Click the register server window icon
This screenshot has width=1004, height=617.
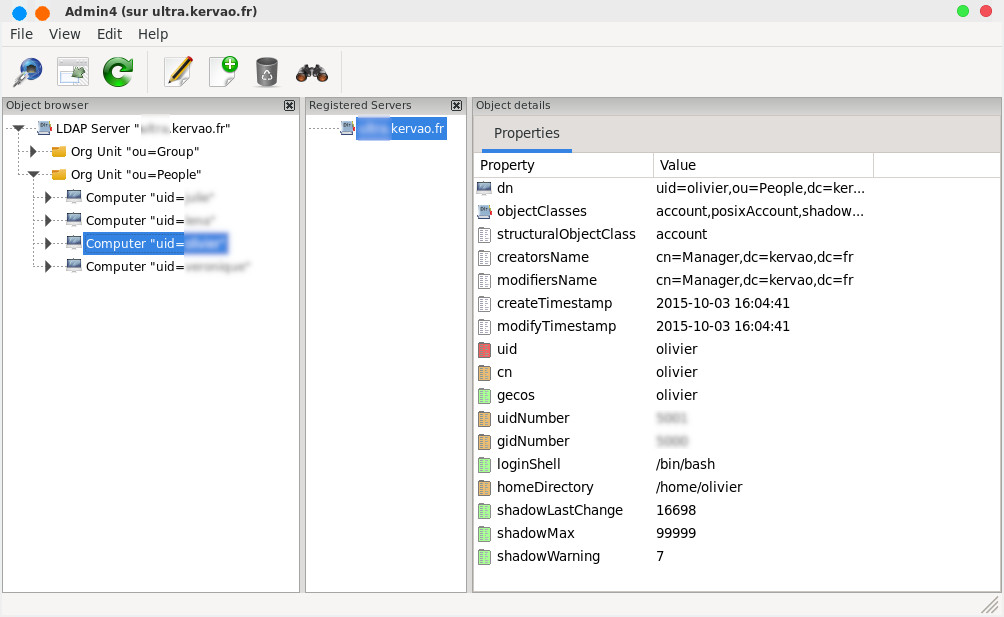point(73,72)
